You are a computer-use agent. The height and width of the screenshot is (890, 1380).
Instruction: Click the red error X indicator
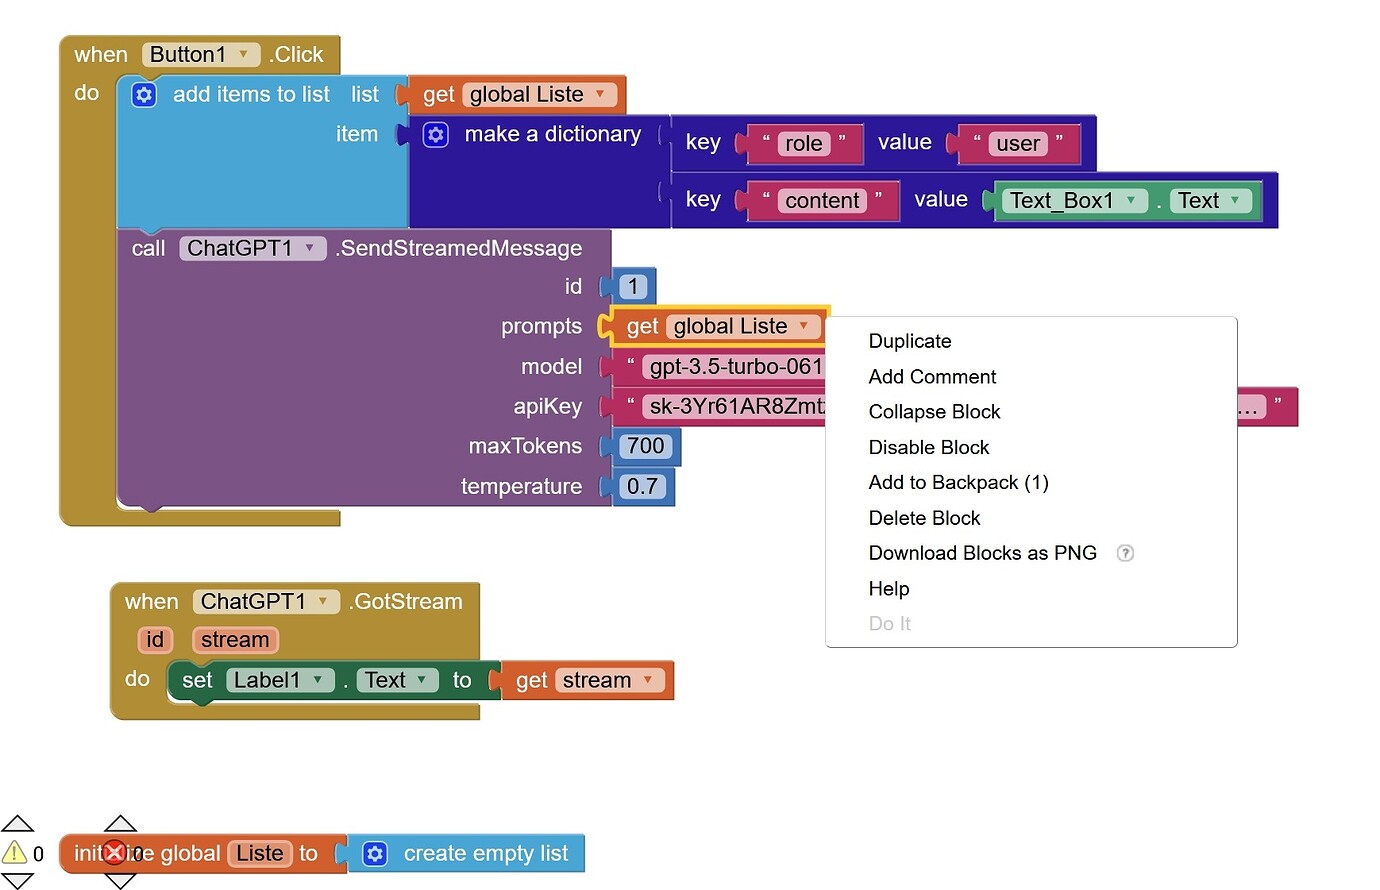(115, 853)
